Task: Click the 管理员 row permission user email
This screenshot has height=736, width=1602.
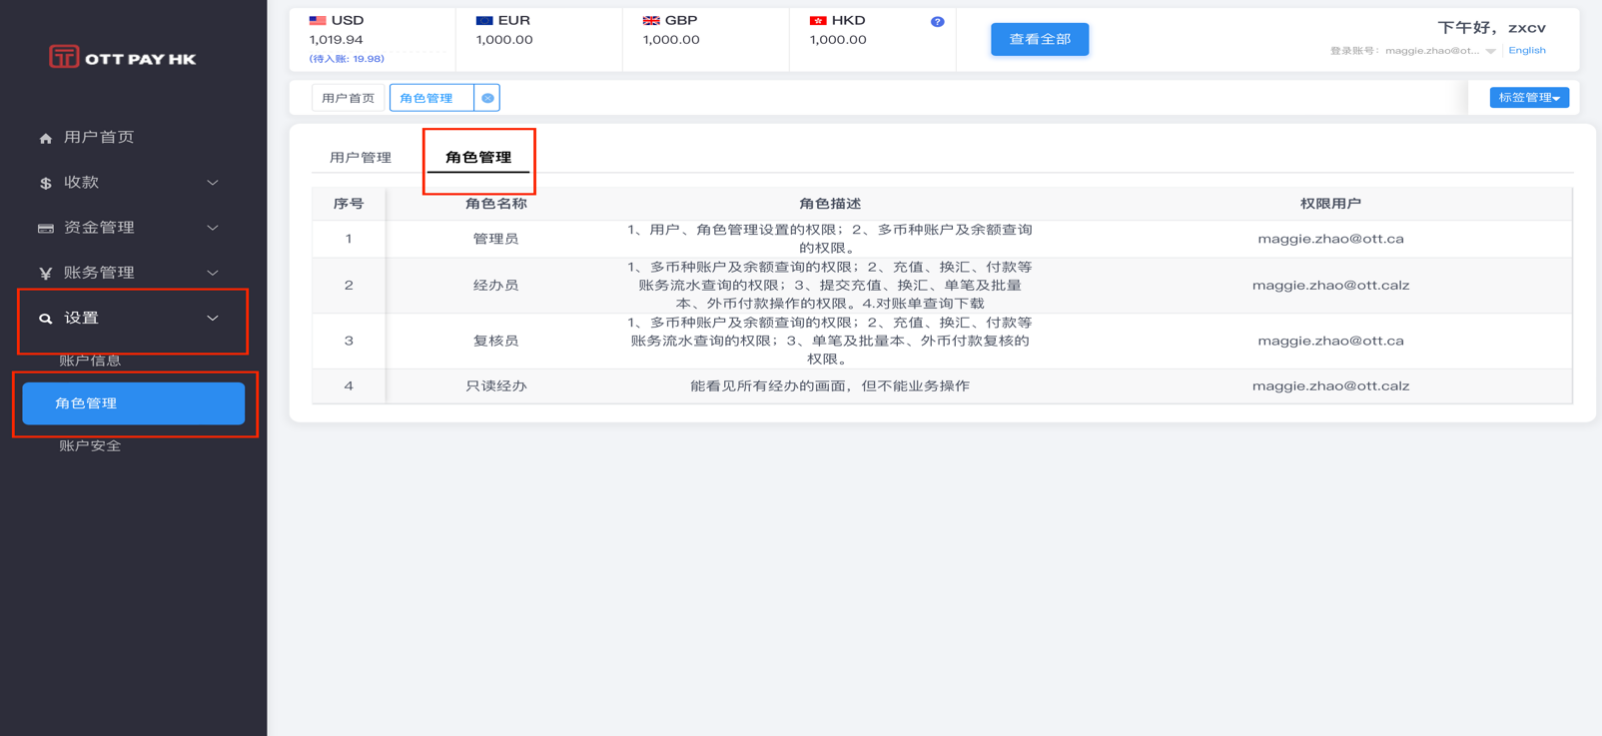Action: point(1331,239)
